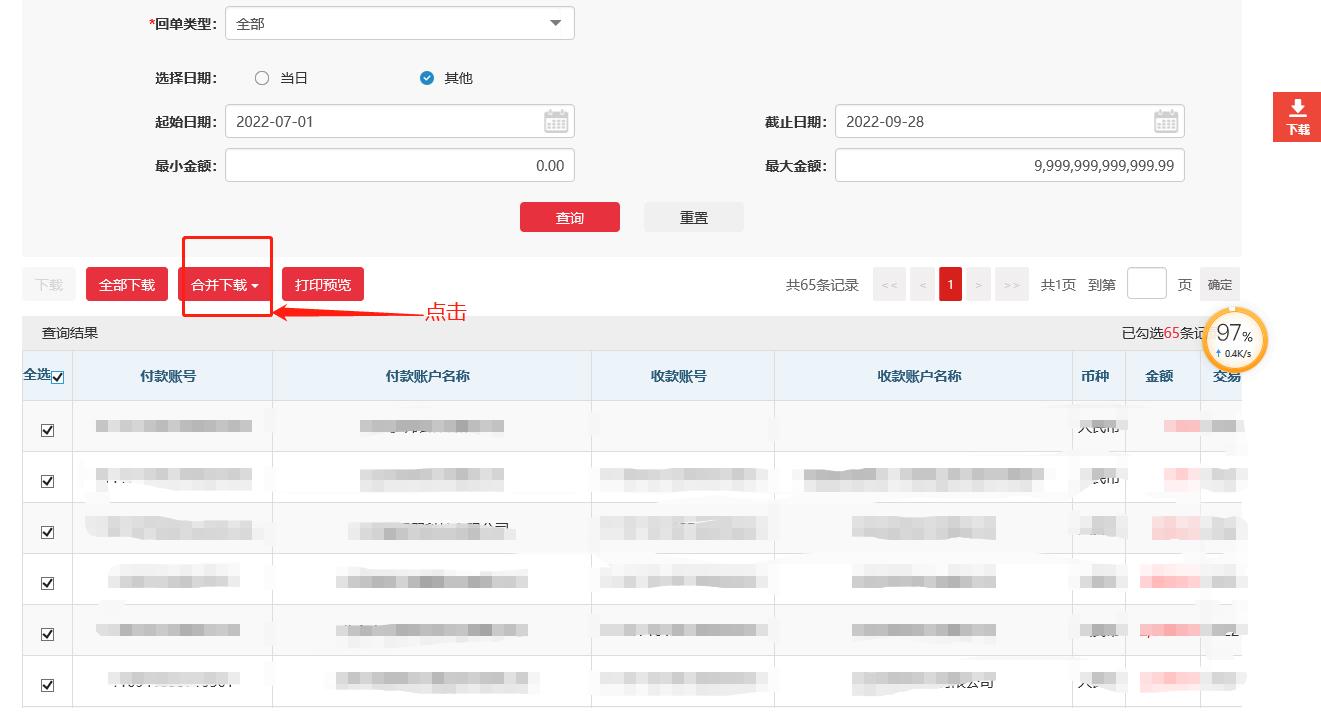Expand the 合并下载 merge download dropdown
Screen dimensions: 1321x712
(225, 284)
